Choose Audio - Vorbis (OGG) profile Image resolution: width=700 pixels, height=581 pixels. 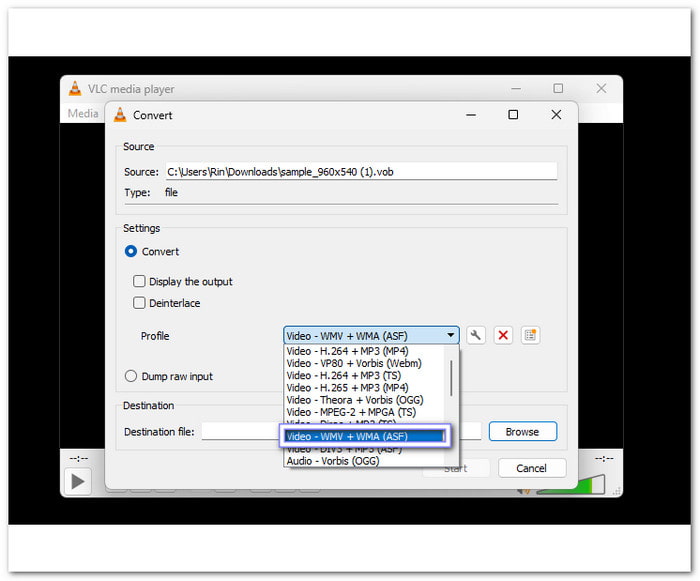tap(364, 461)
